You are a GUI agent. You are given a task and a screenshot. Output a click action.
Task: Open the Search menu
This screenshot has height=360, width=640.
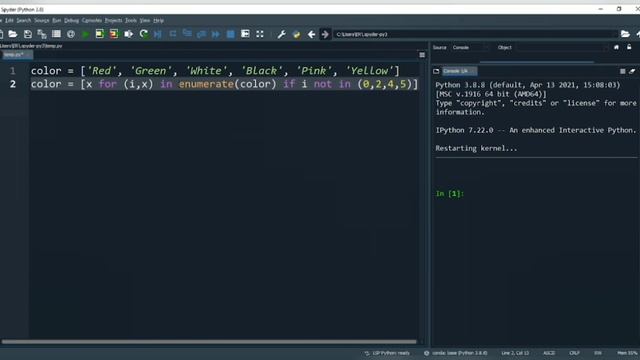(x=24, y=20)
